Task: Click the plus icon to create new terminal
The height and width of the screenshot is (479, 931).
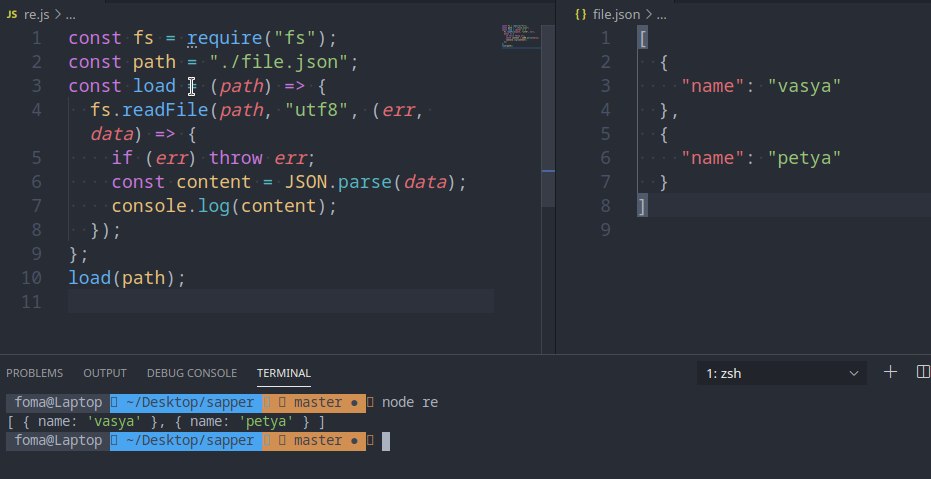Action: (x=890, y=372)
